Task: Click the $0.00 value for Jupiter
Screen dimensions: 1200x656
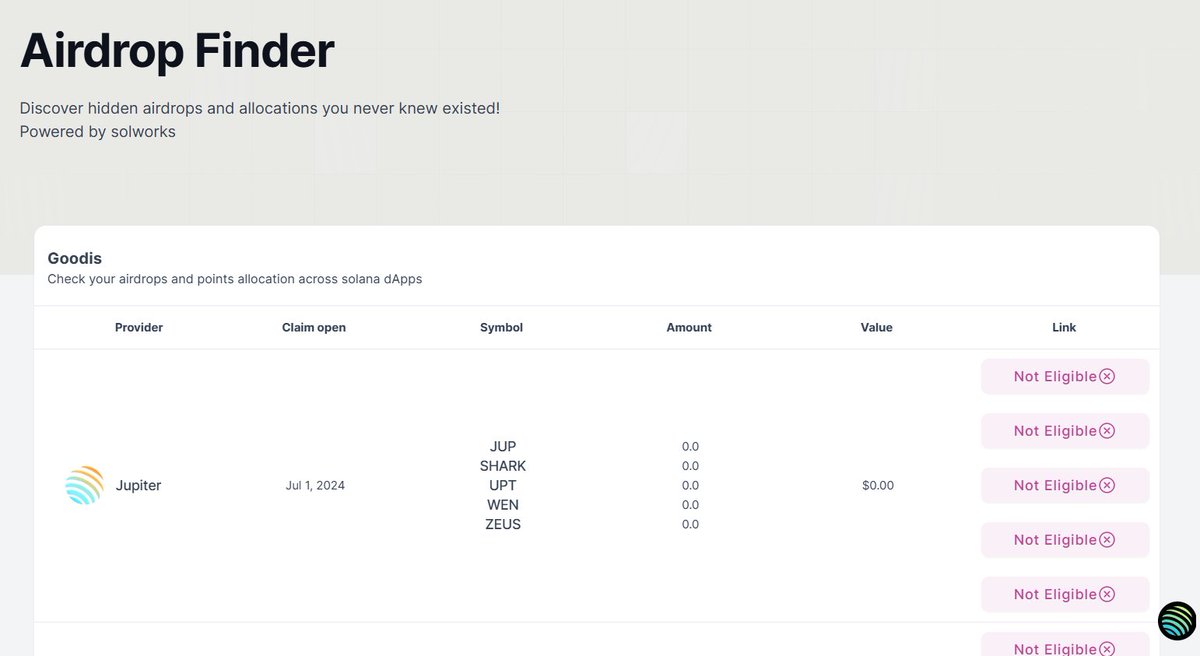Action: pyautogui.click(x=878, y=485)
